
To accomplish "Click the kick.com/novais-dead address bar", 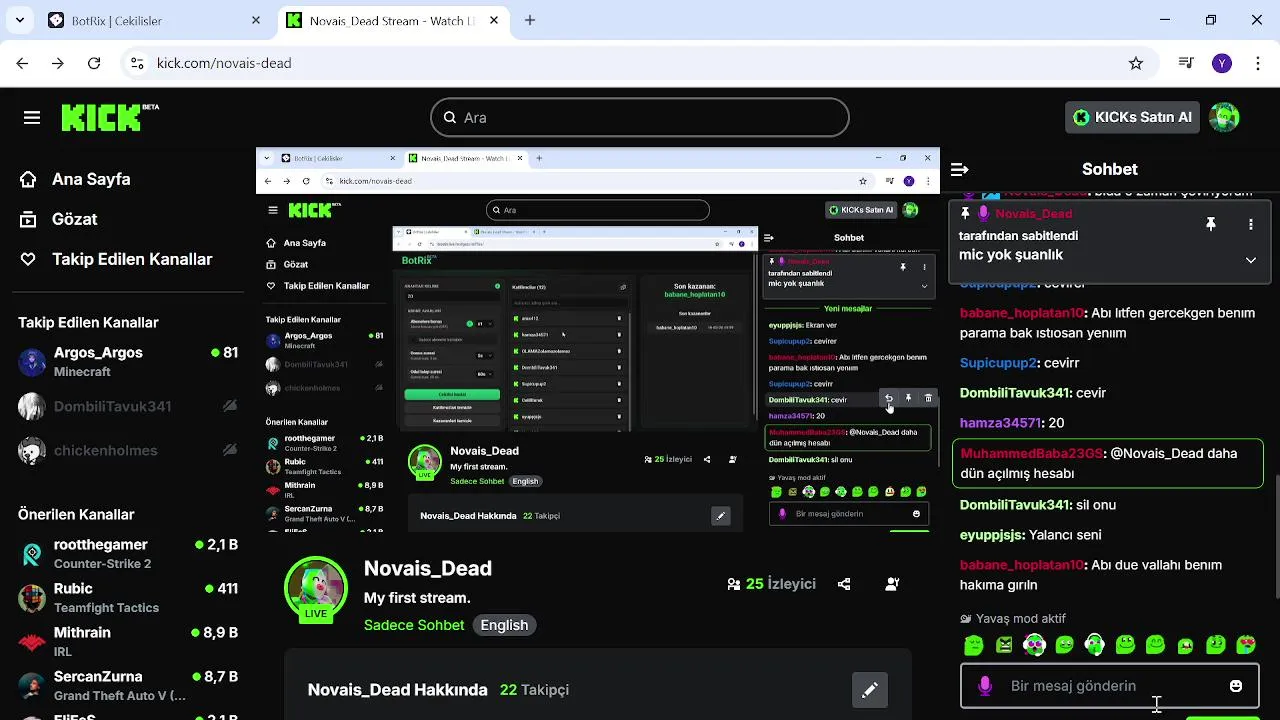I will tap(638, 63).
